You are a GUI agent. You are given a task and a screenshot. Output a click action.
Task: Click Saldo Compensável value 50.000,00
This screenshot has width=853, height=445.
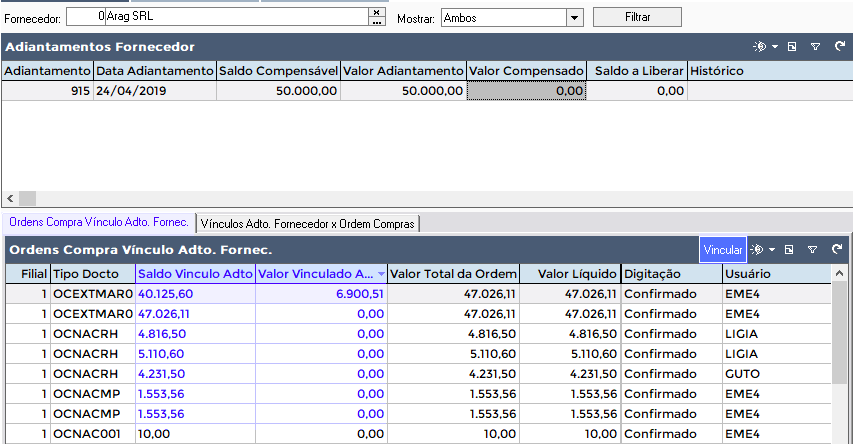[x=279, y=91]
